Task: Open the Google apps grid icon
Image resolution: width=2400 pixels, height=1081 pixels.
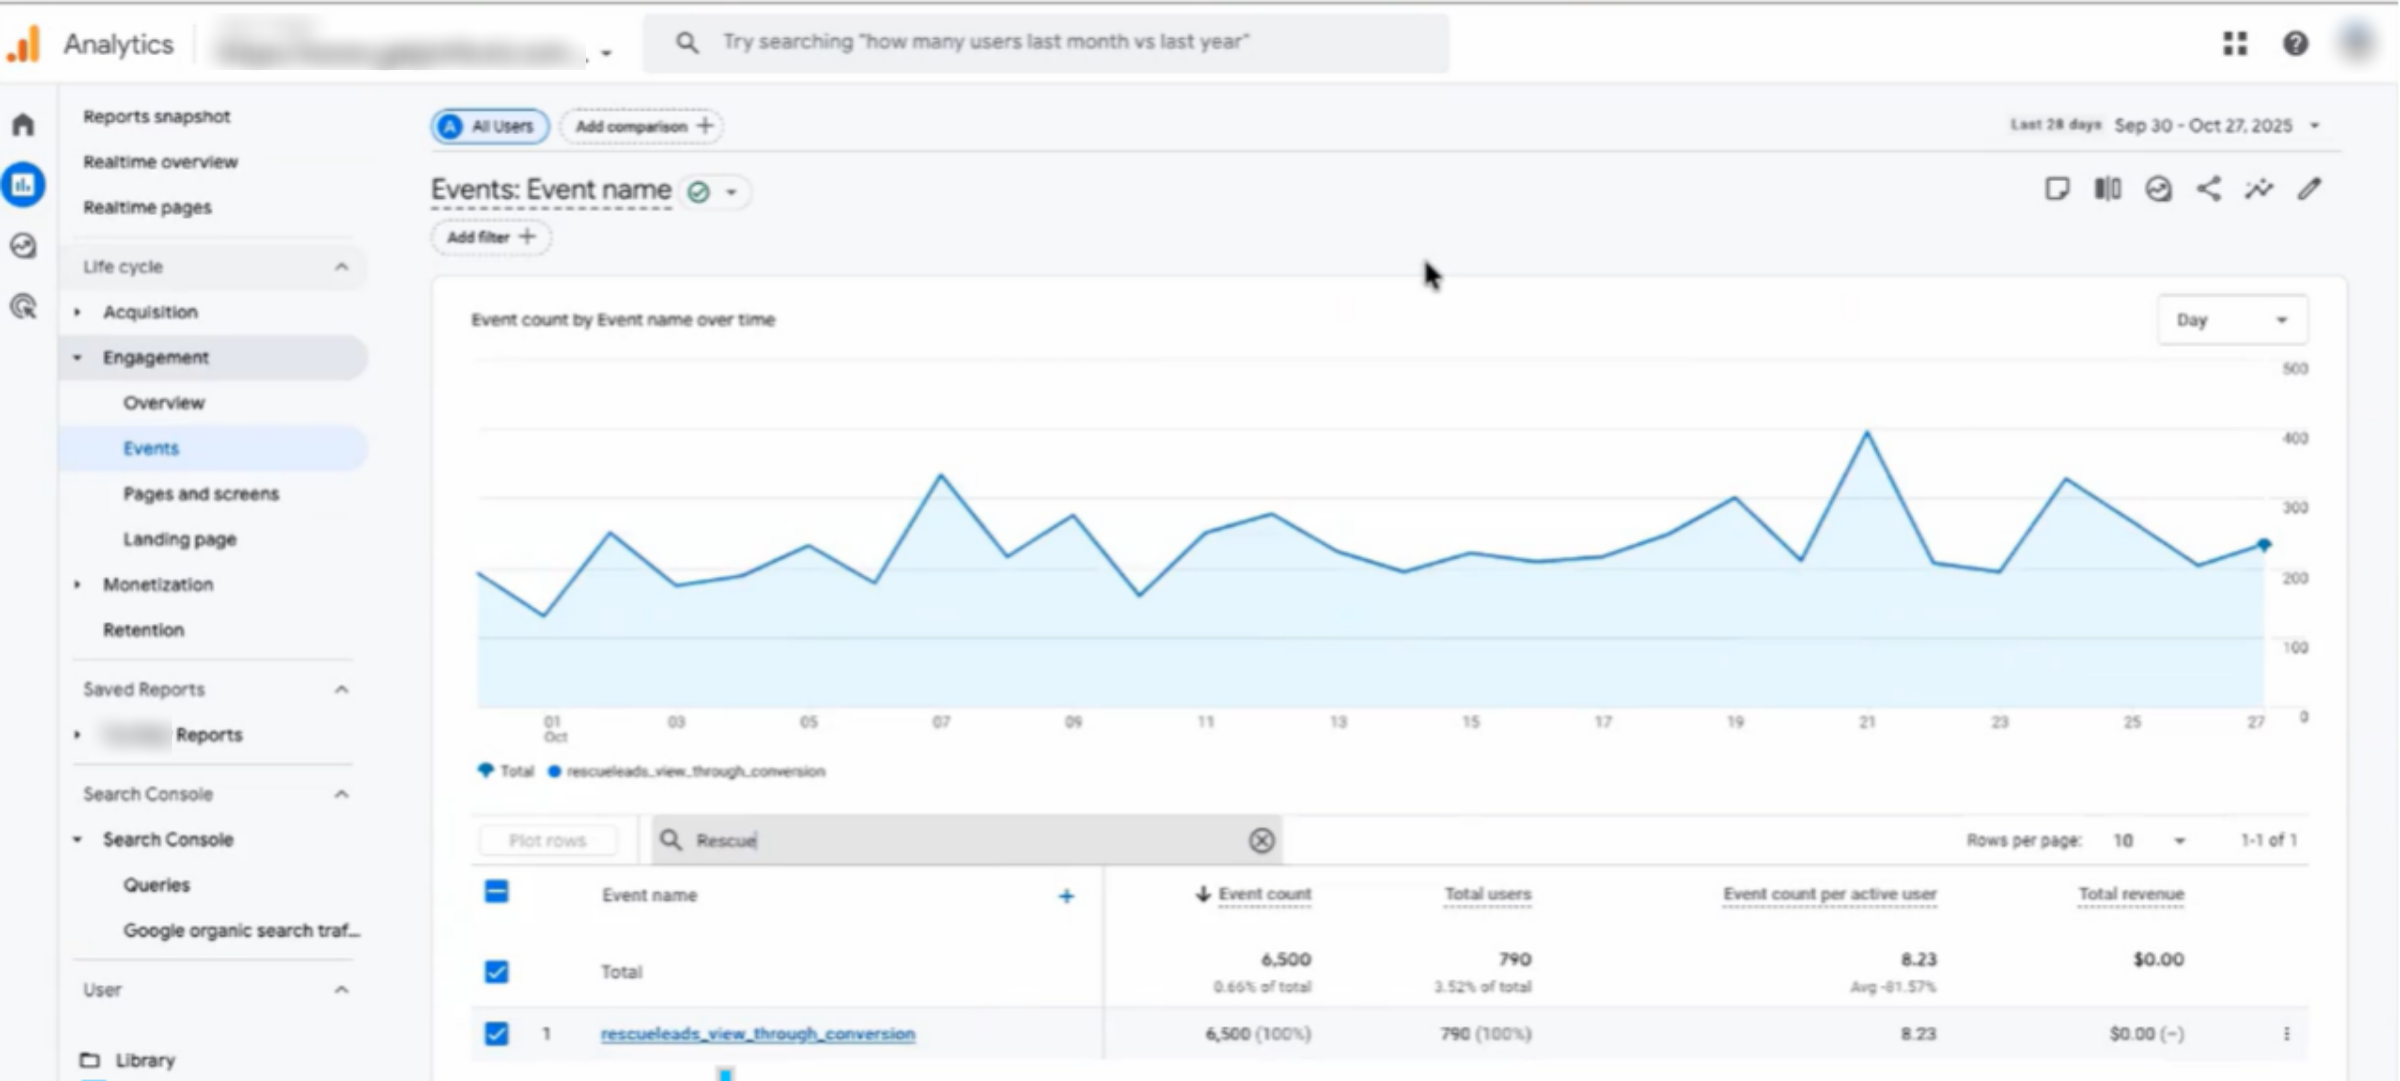Action: [x=2235, y=43]
